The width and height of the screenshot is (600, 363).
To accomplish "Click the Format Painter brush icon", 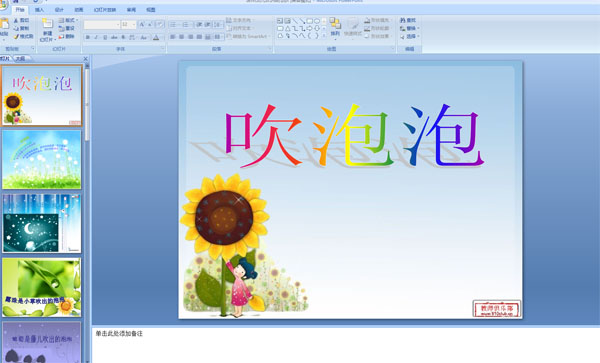I will coord(16,36).
